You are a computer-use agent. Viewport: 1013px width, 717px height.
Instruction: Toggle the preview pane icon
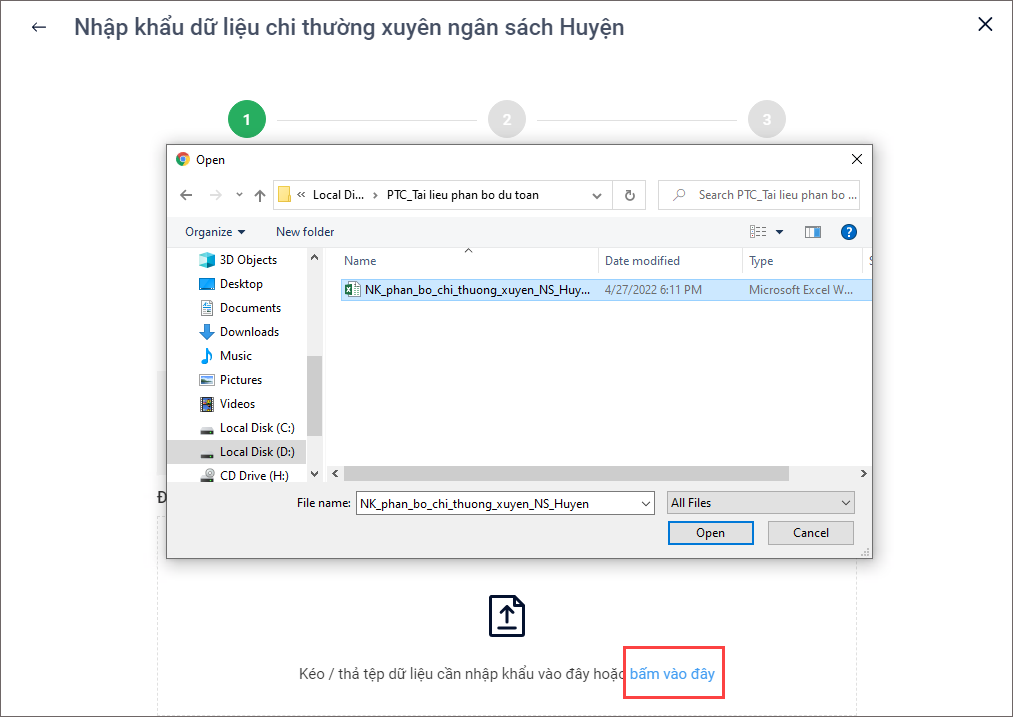812,232
